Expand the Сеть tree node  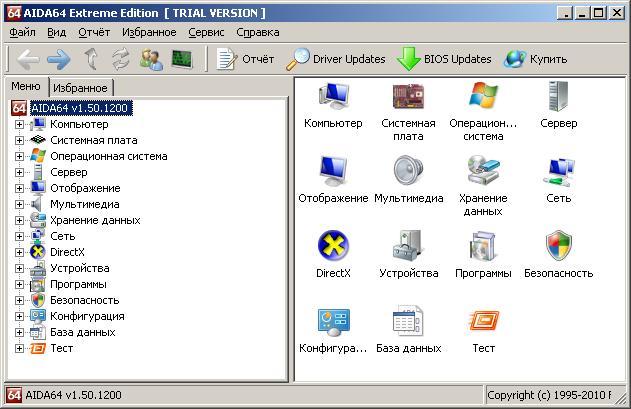coord(19,236)
